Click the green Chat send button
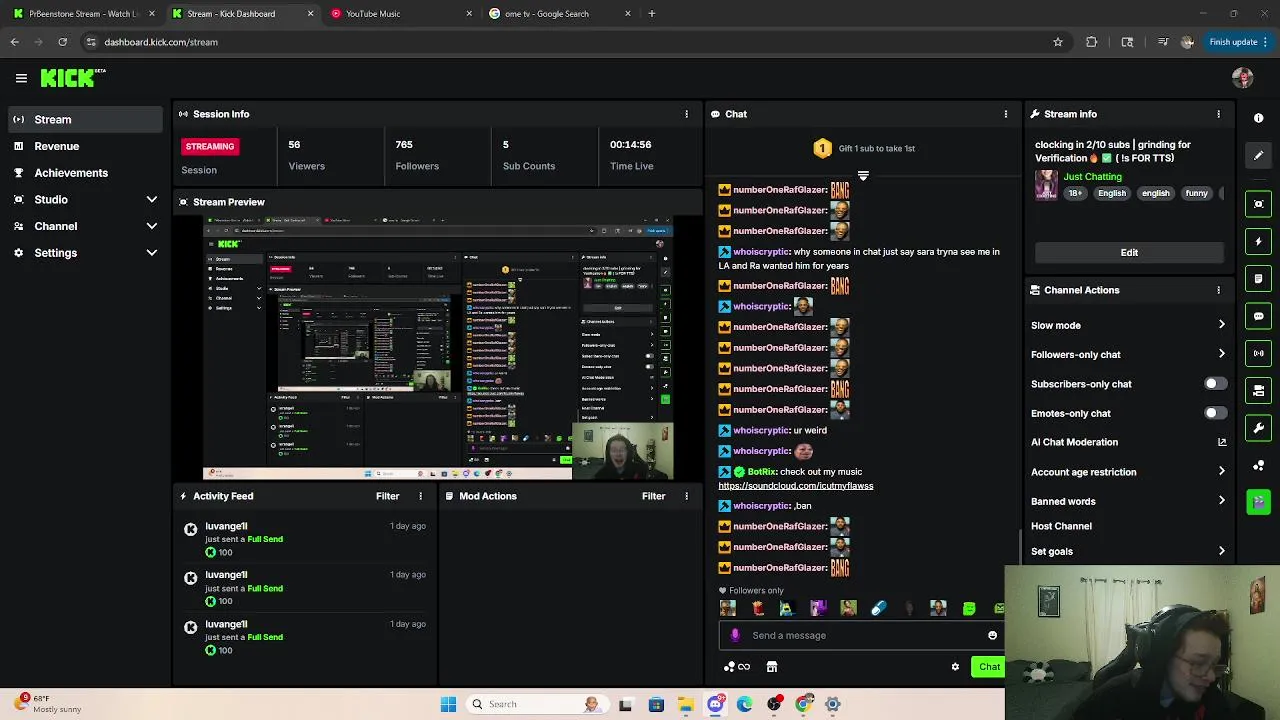Image resolution: width=1280 pixels, height=720 pixels. click(x=989, y=667)
